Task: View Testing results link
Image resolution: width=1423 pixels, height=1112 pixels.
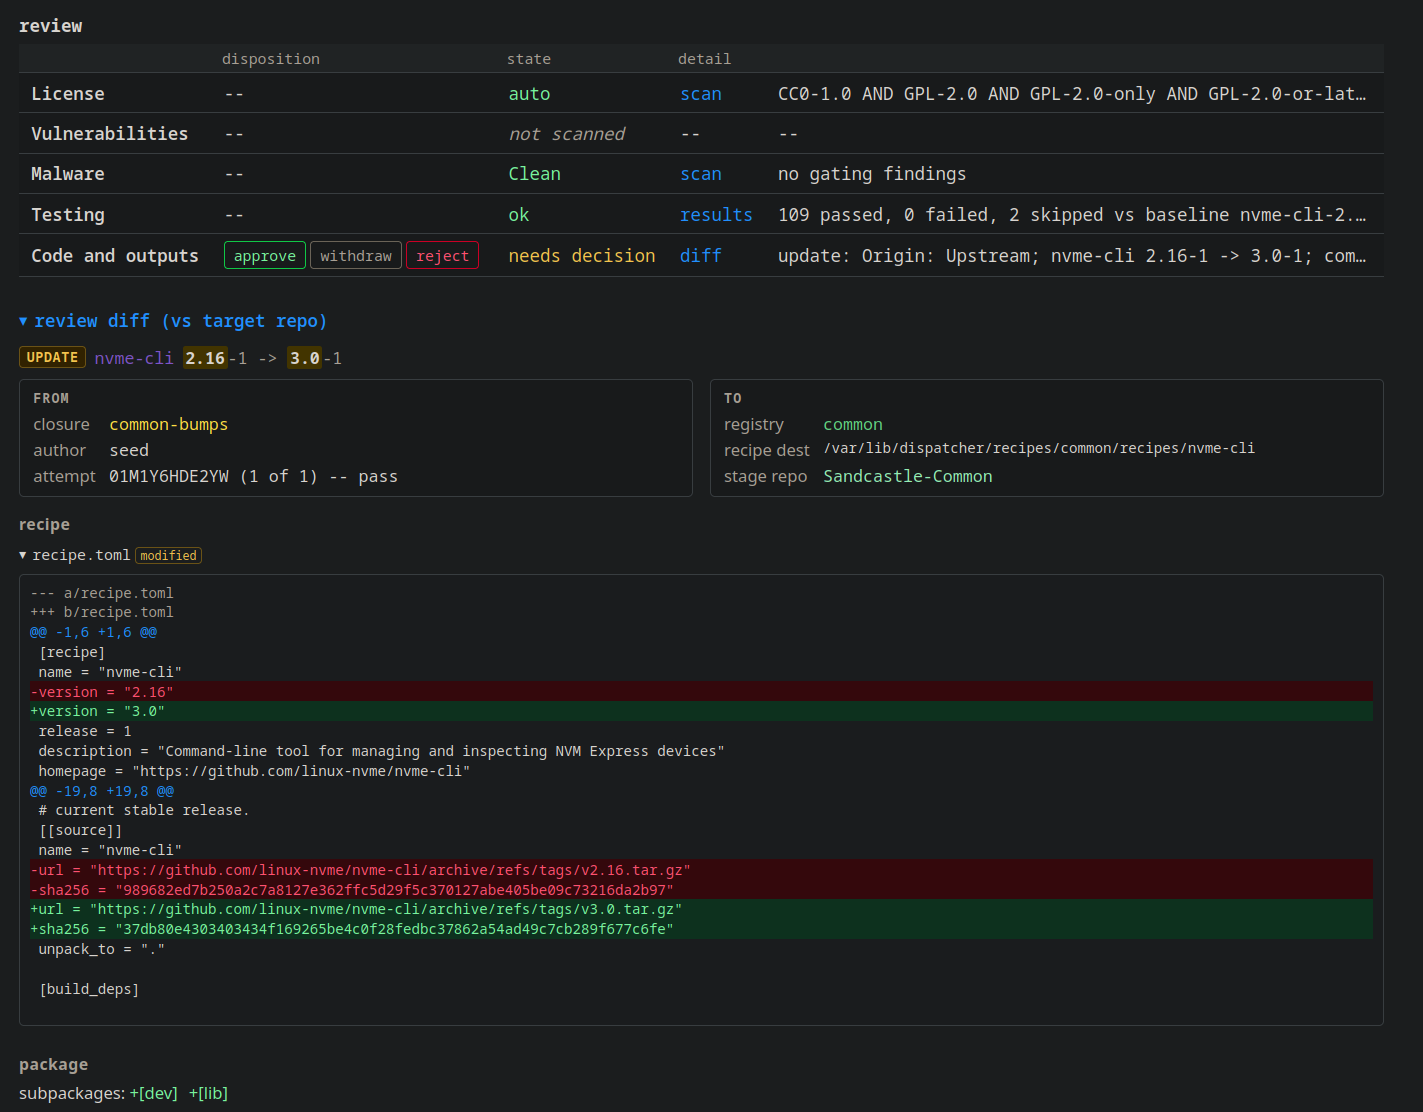Action: point(716,215)
